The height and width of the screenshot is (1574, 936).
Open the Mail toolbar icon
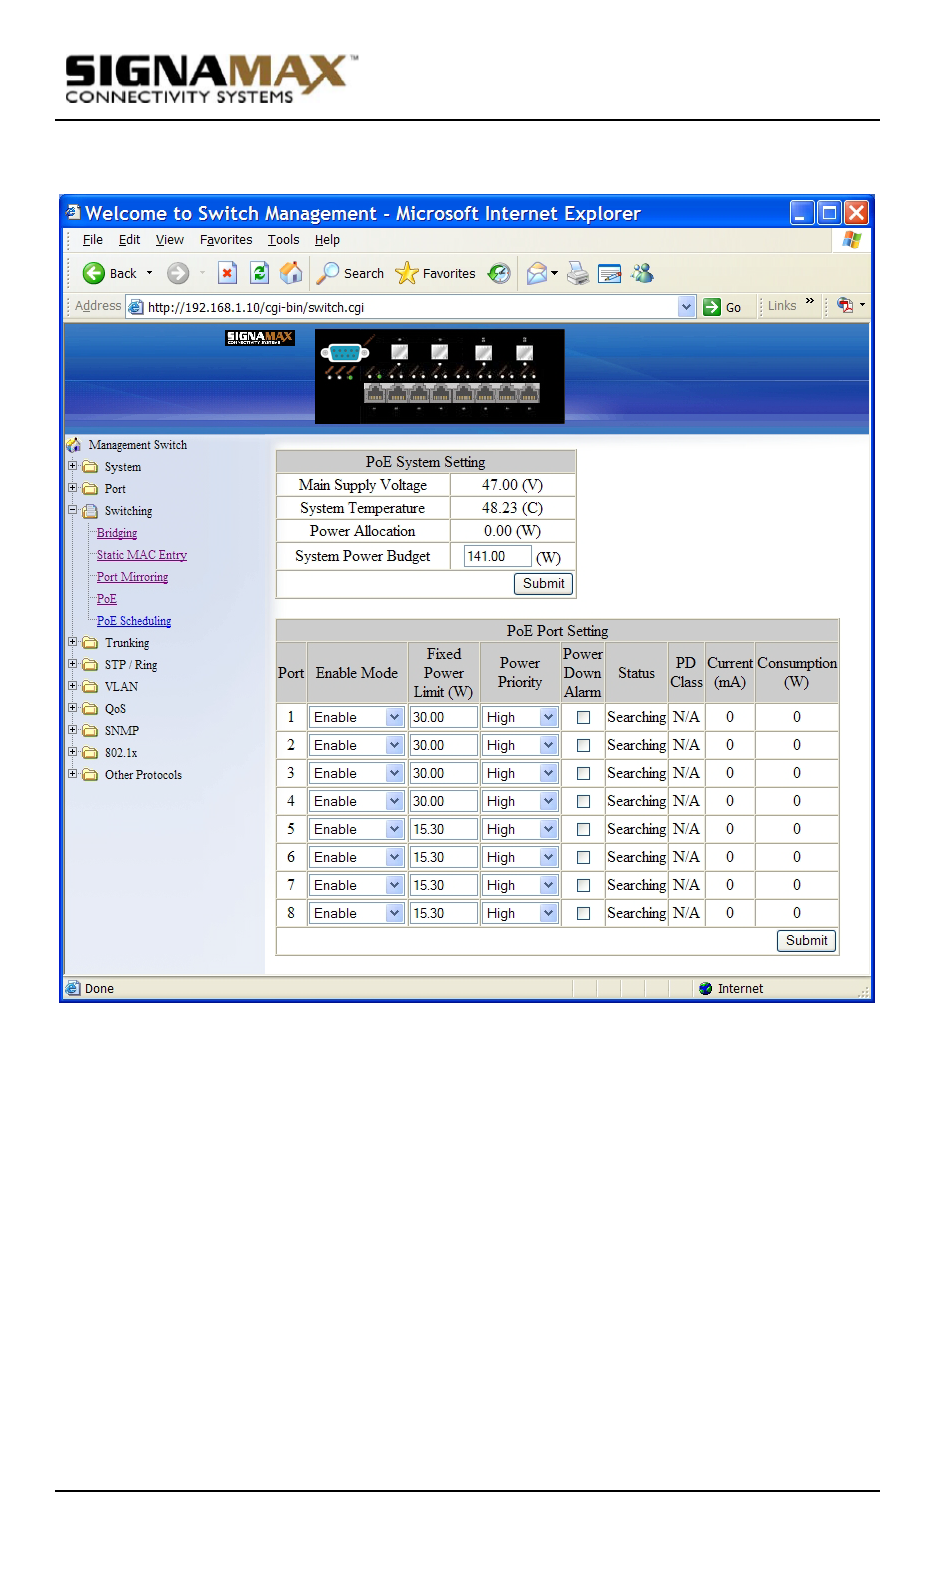[x=537, y=273]
